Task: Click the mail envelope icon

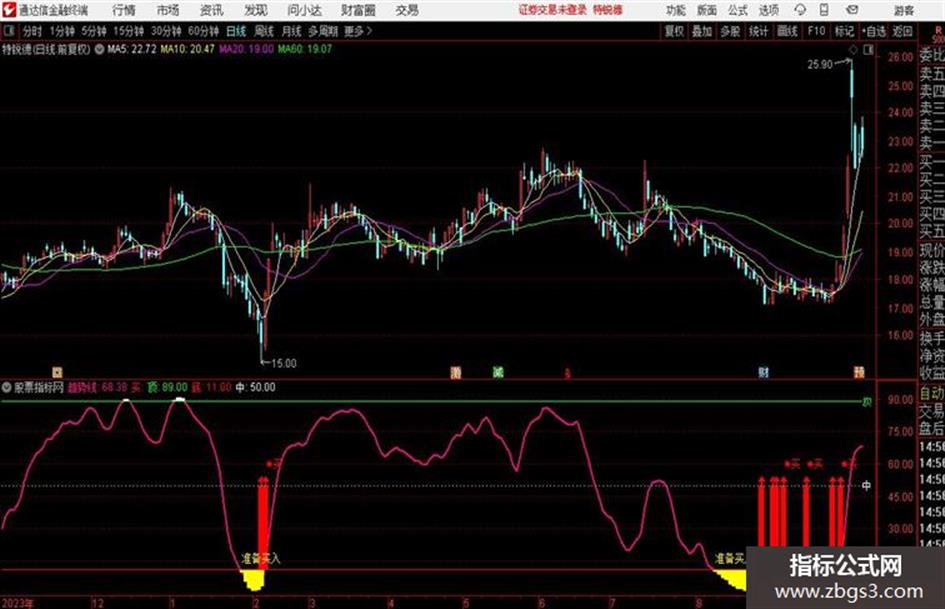Action: pos(852,10)
